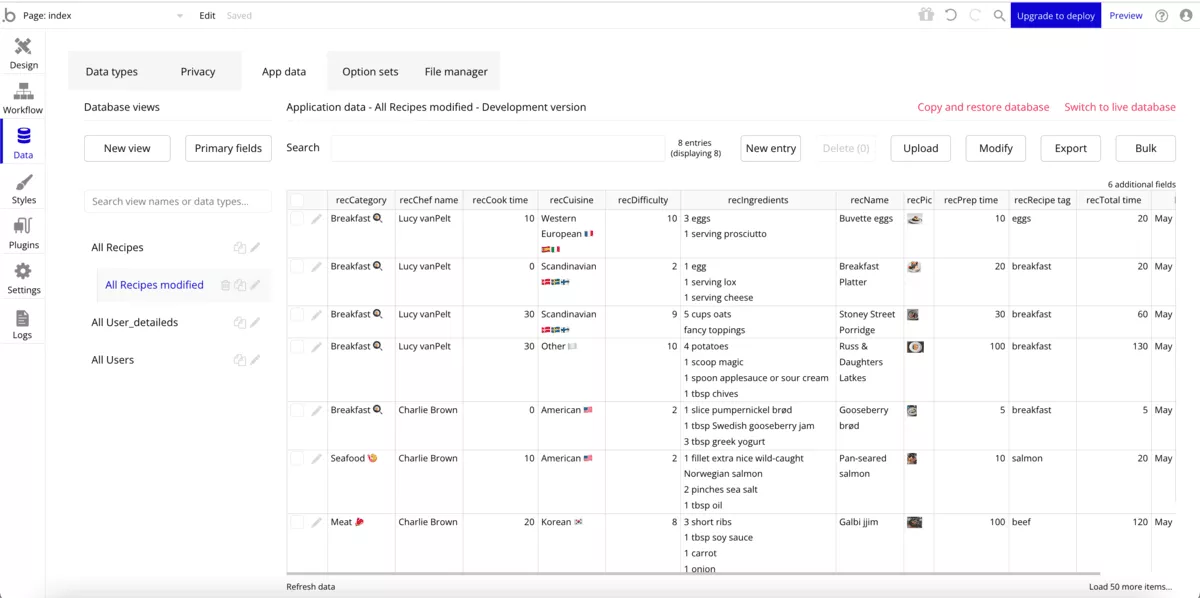Check the select-all box in the table header
The image size is (1200, 598).
pos(296,199)
